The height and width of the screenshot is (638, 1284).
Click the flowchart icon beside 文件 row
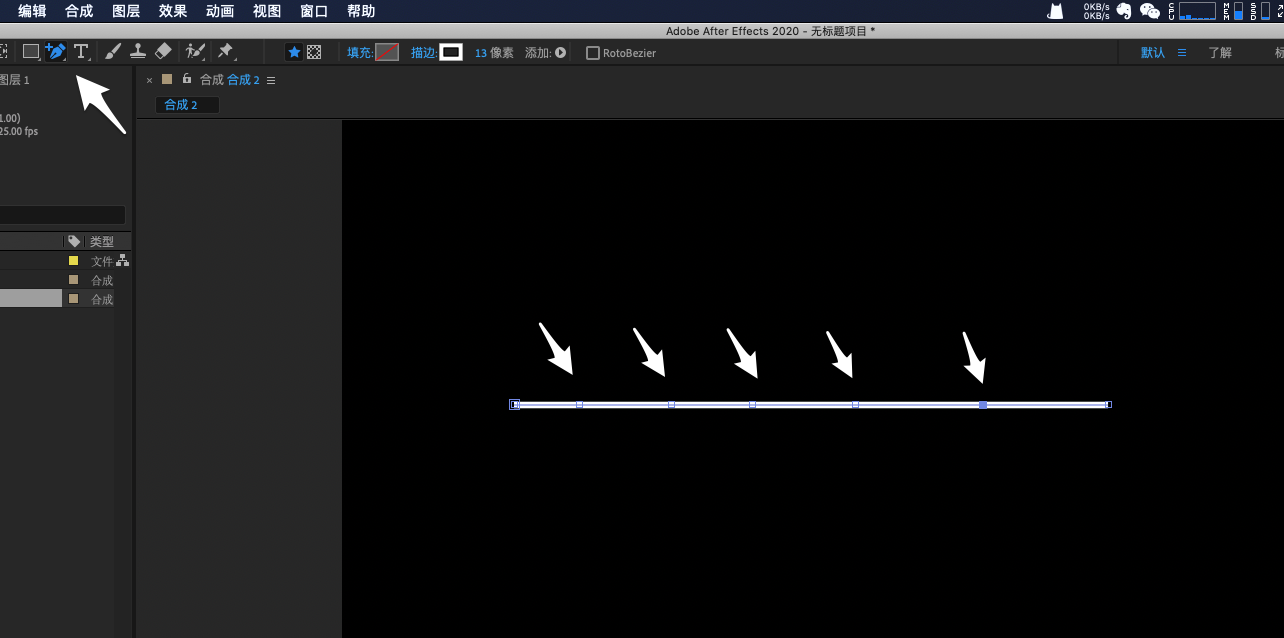click(x=122, y=260)
